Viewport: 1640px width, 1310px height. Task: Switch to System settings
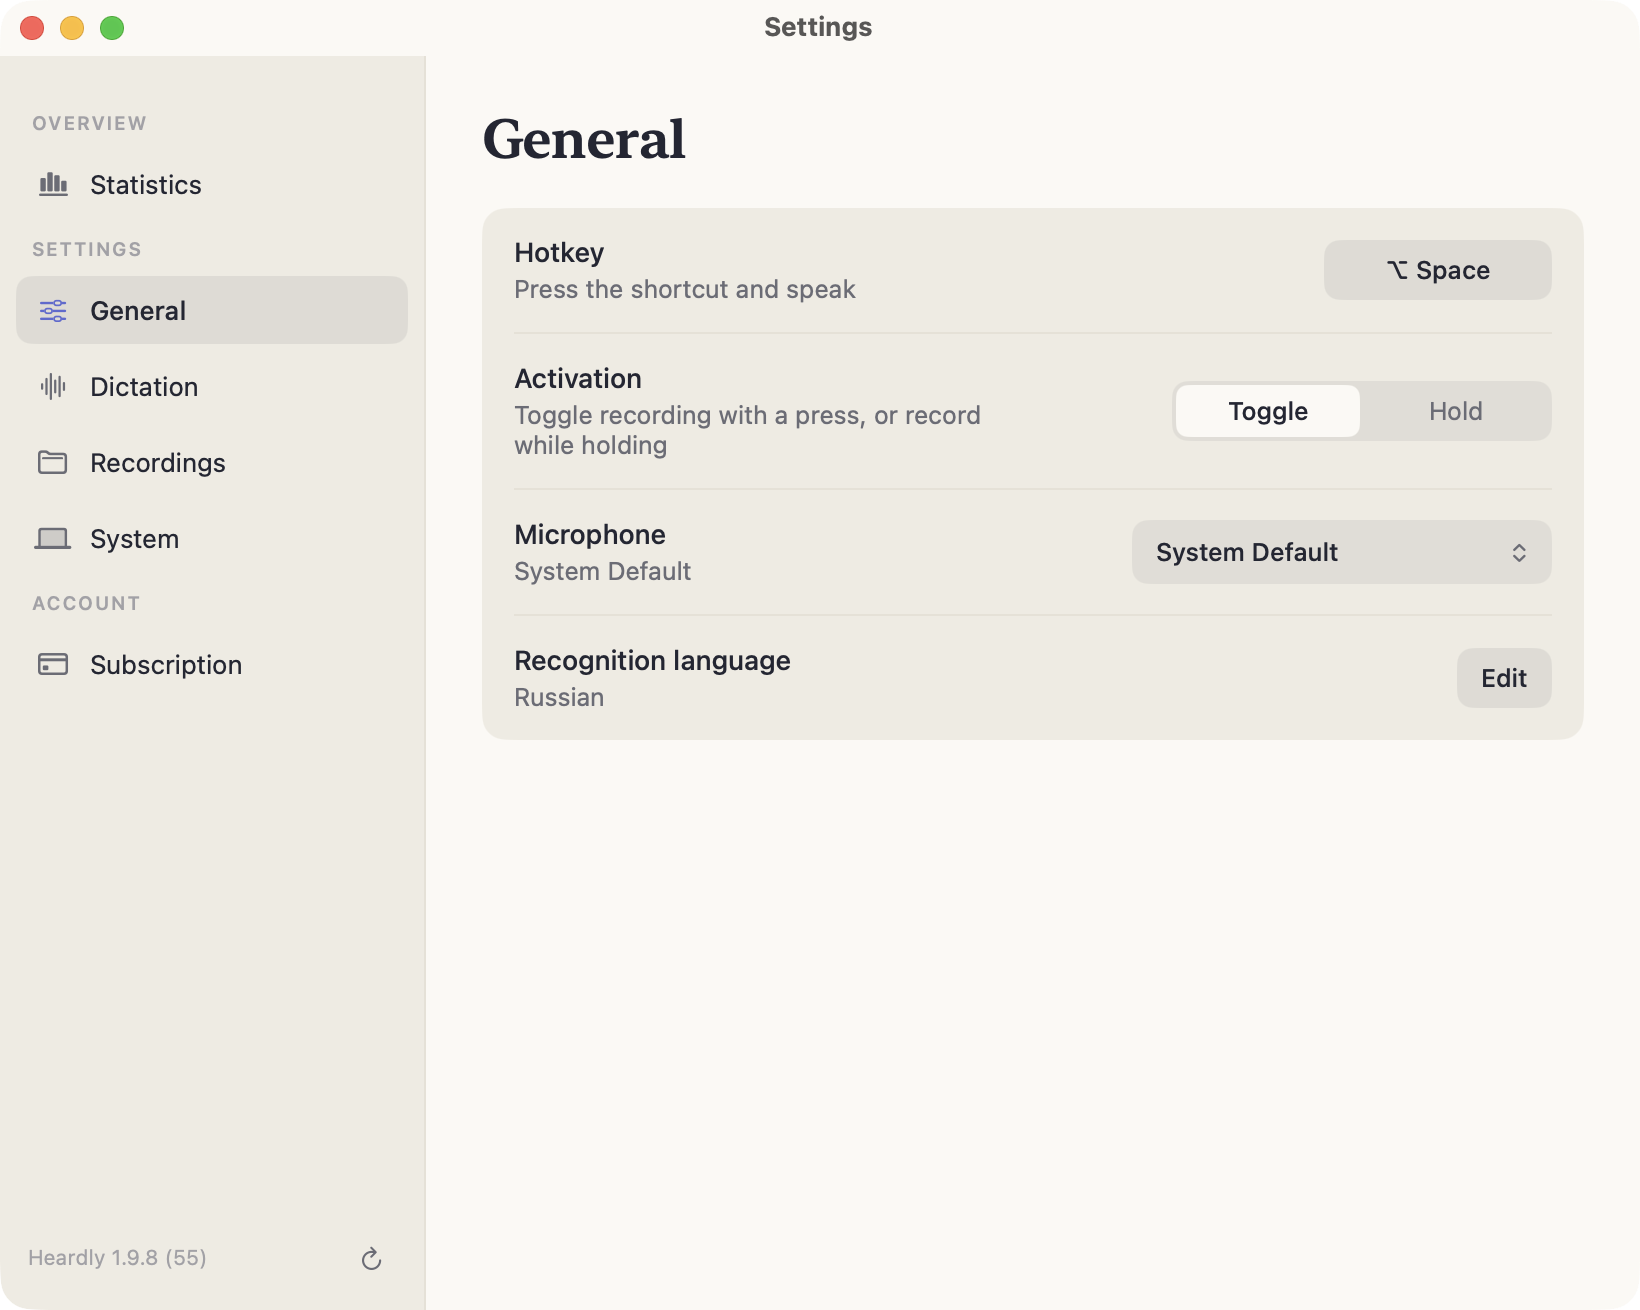point(212,539)
